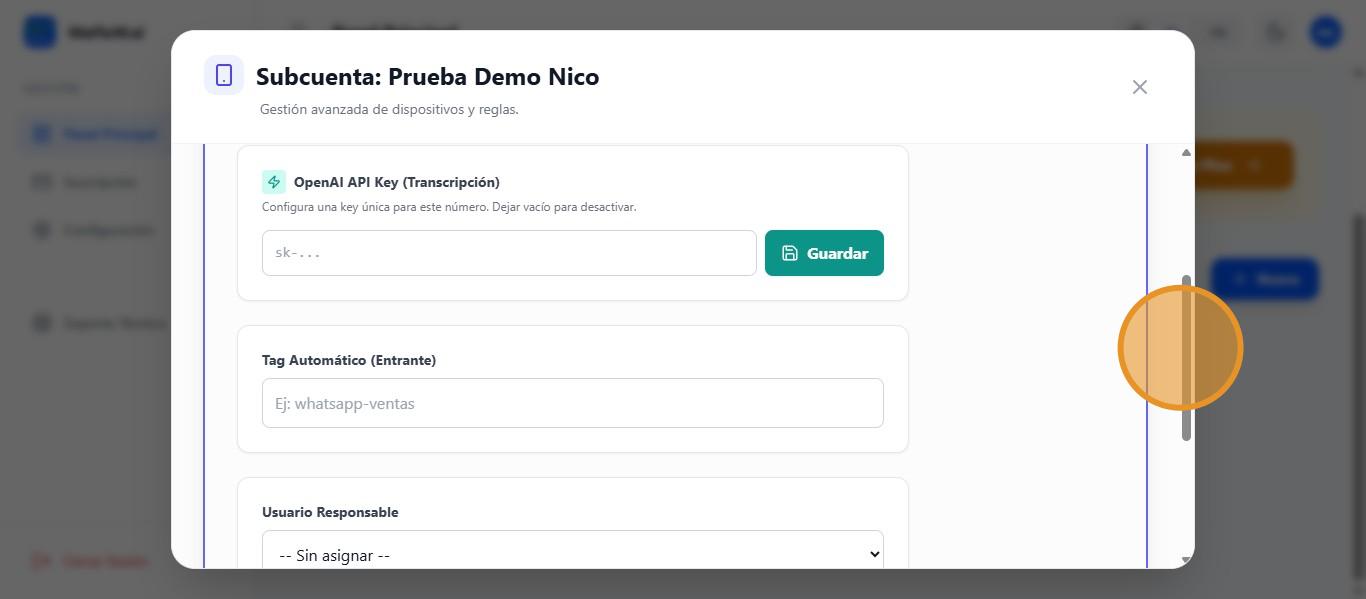The width and height of the screenshot is (1366, 599).
Task: Focus the OpenAI API Key sk- input
Action: tap(509, 253)
